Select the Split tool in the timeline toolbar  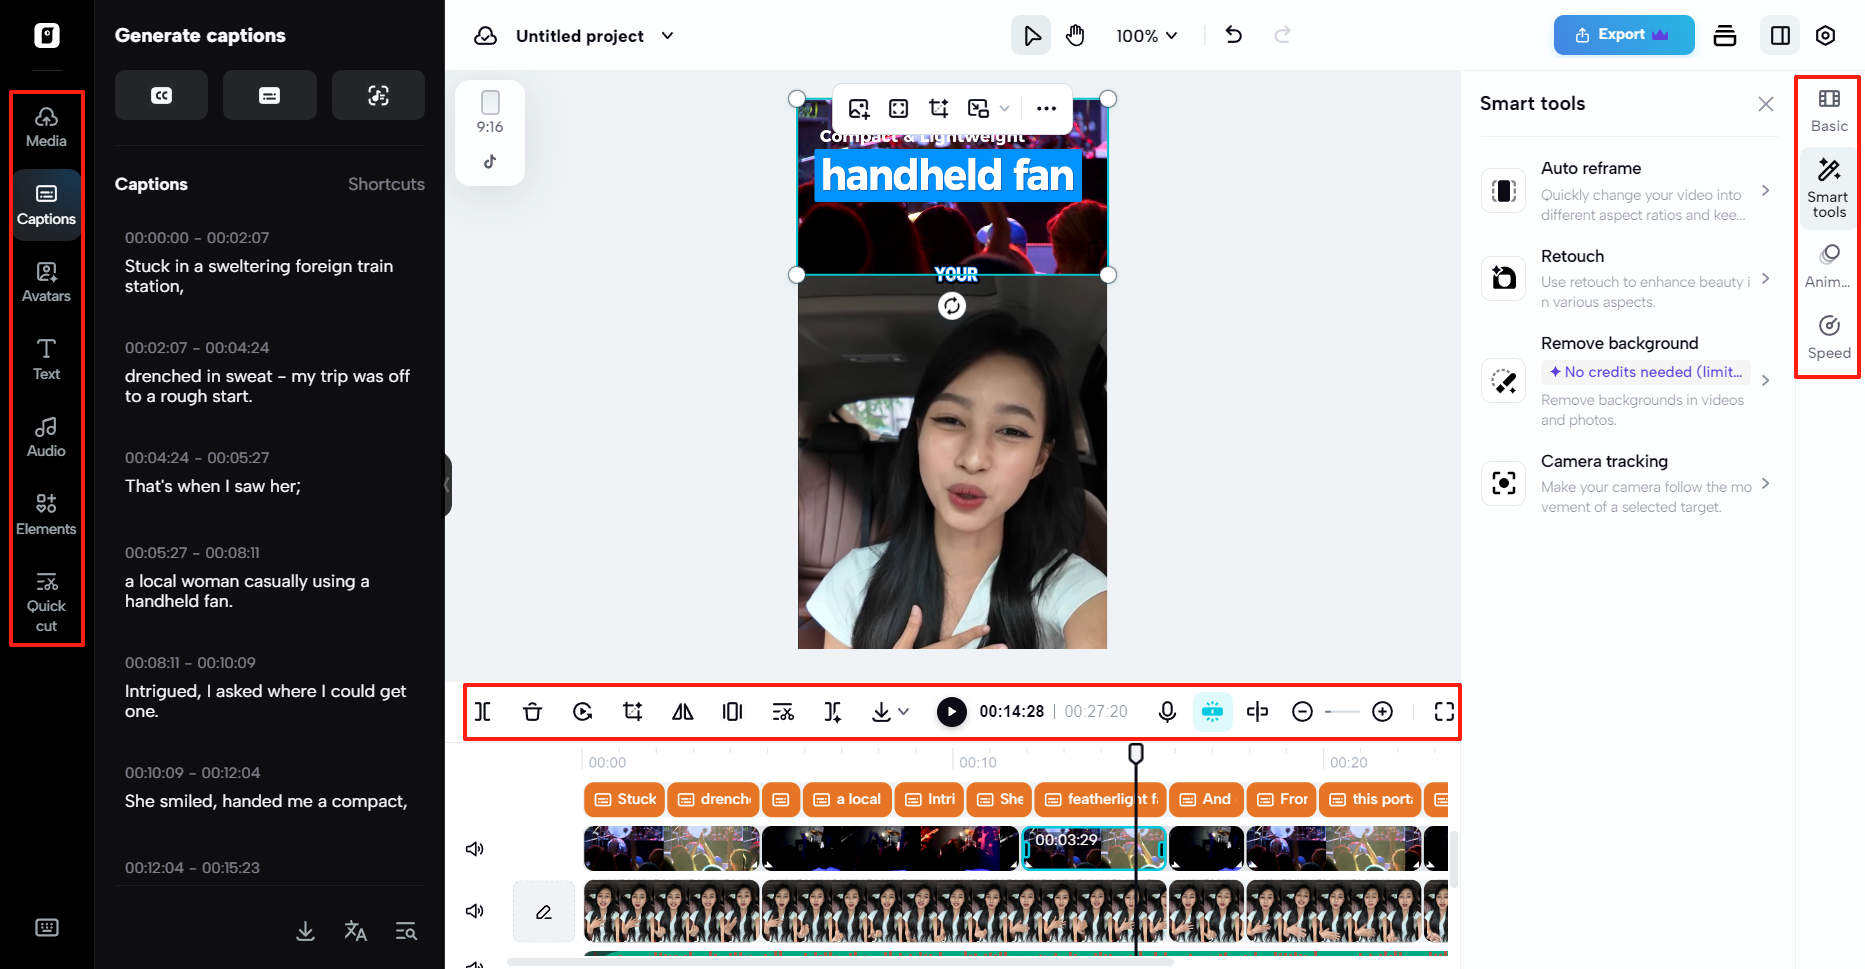(483, 711)
